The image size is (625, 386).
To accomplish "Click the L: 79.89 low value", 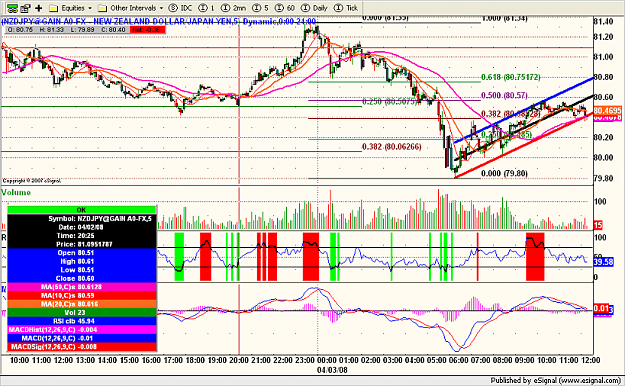I will coord(82,30).
